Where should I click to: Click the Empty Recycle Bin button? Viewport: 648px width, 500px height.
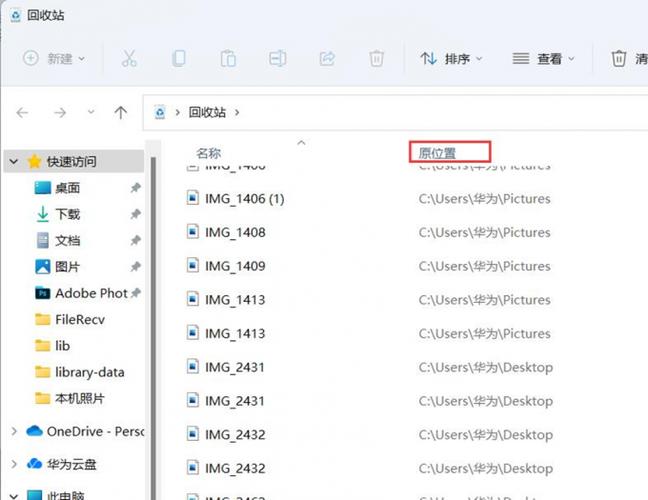(629, 59)
